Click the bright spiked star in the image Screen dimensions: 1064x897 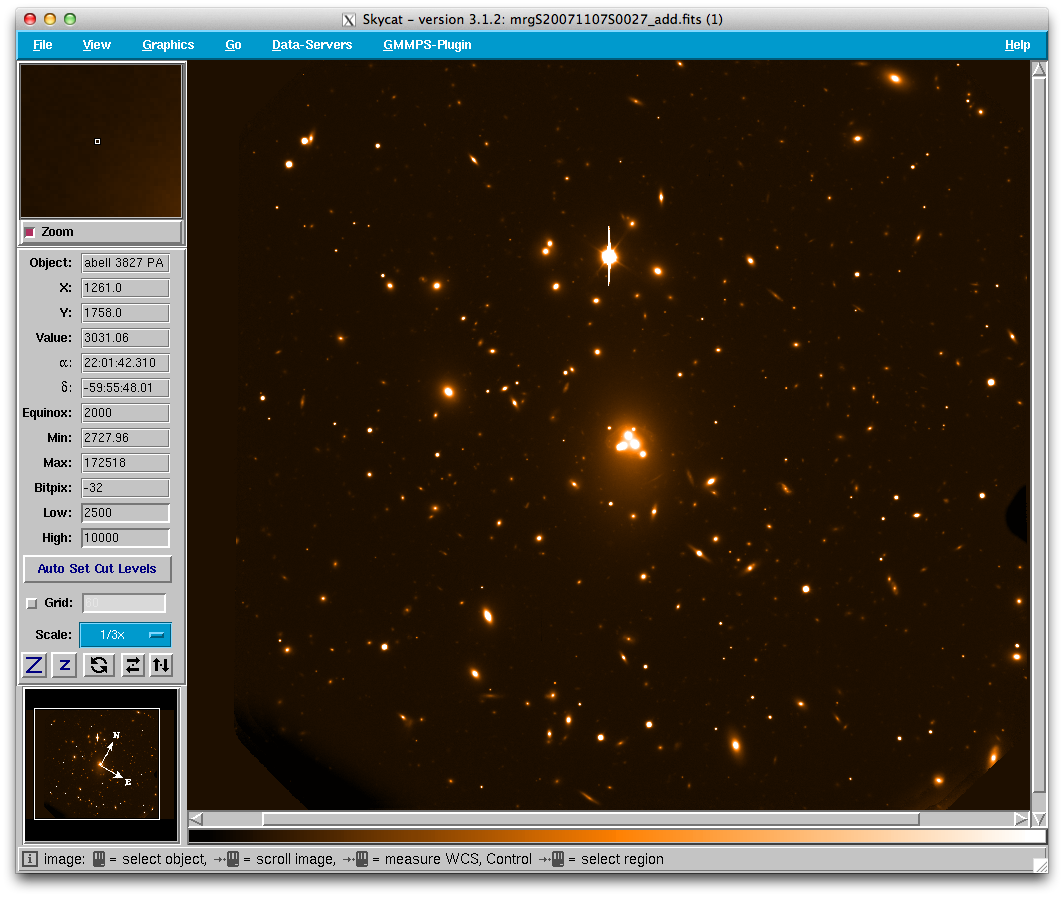tap(609, 256)
